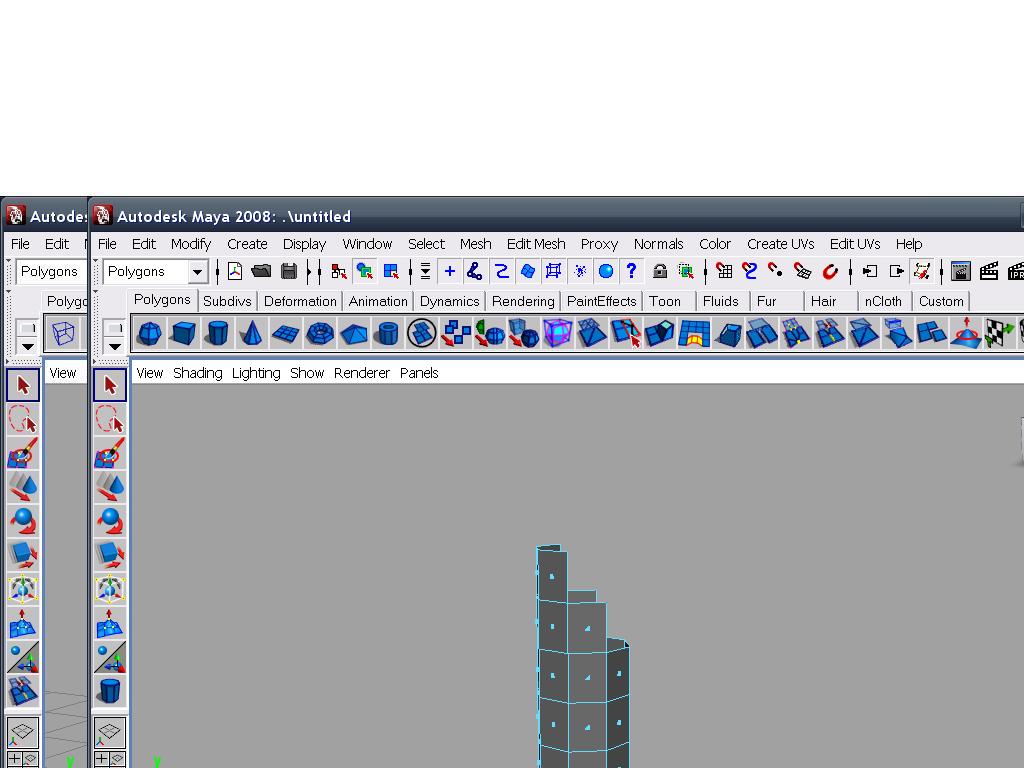Image resolution: width=1024 pixels, height=768 pixels.
Task: Click the View menu in back window
Action: coord(63,373)
